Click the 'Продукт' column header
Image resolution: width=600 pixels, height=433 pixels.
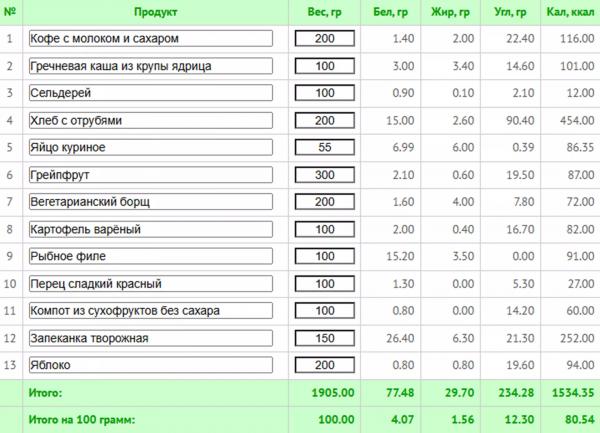click(155, 12)
